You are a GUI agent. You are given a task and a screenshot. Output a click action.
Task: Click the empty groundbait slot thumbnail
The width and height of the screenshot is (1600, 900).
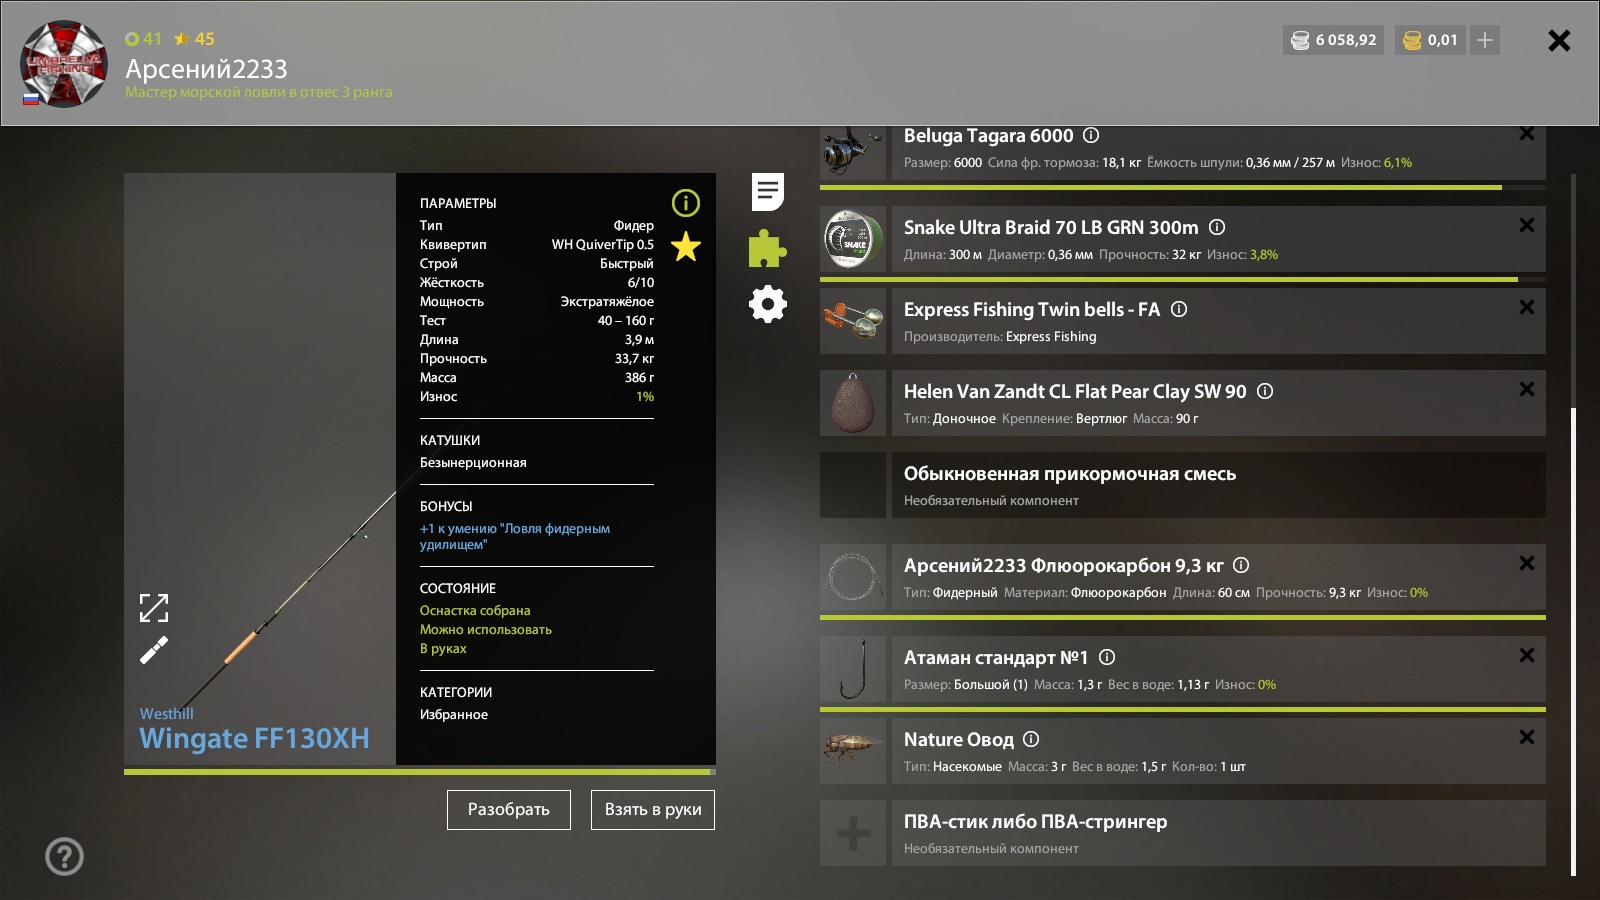click(853, 485)
